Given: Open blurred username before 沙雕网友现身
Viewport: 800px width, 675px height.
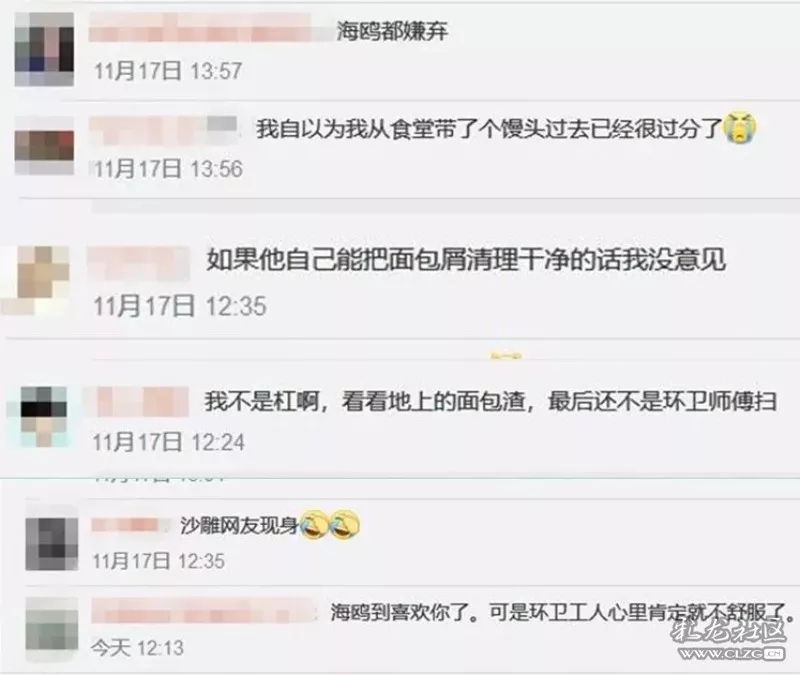Looking at the screenshot, I should [x=132, y=526].
